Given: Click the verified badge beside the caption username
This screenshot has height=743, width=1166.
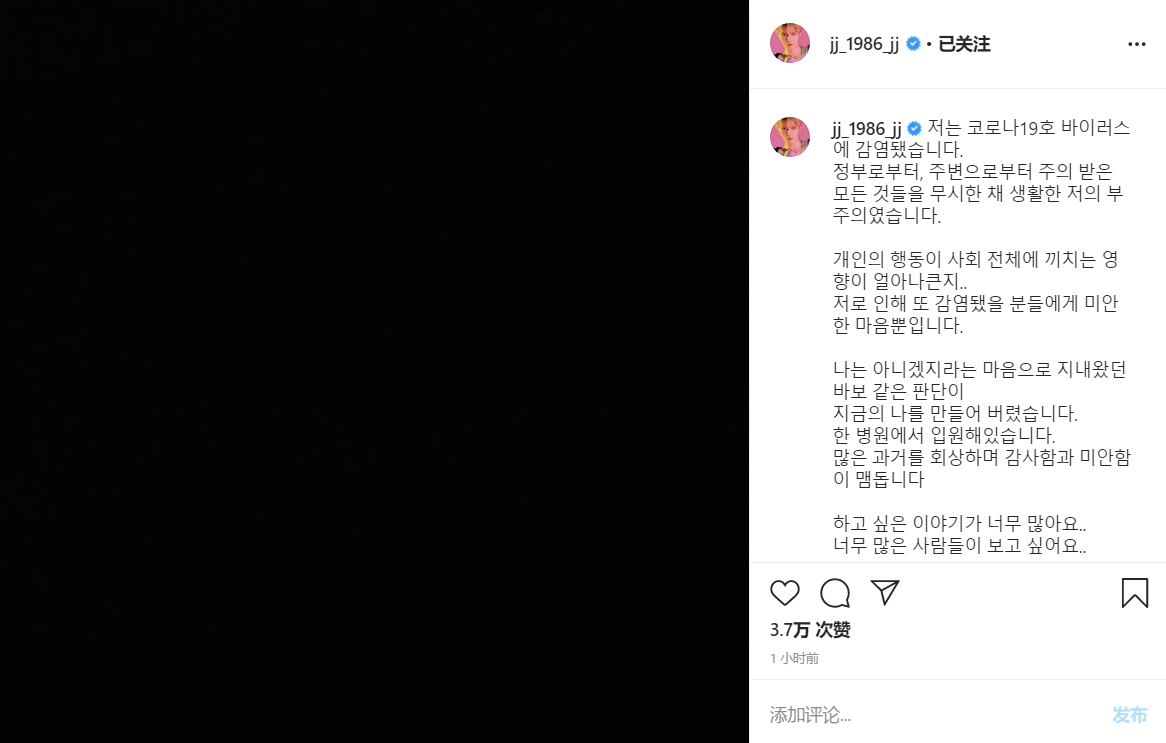Looking at the screenshot, I should point(915,128).
